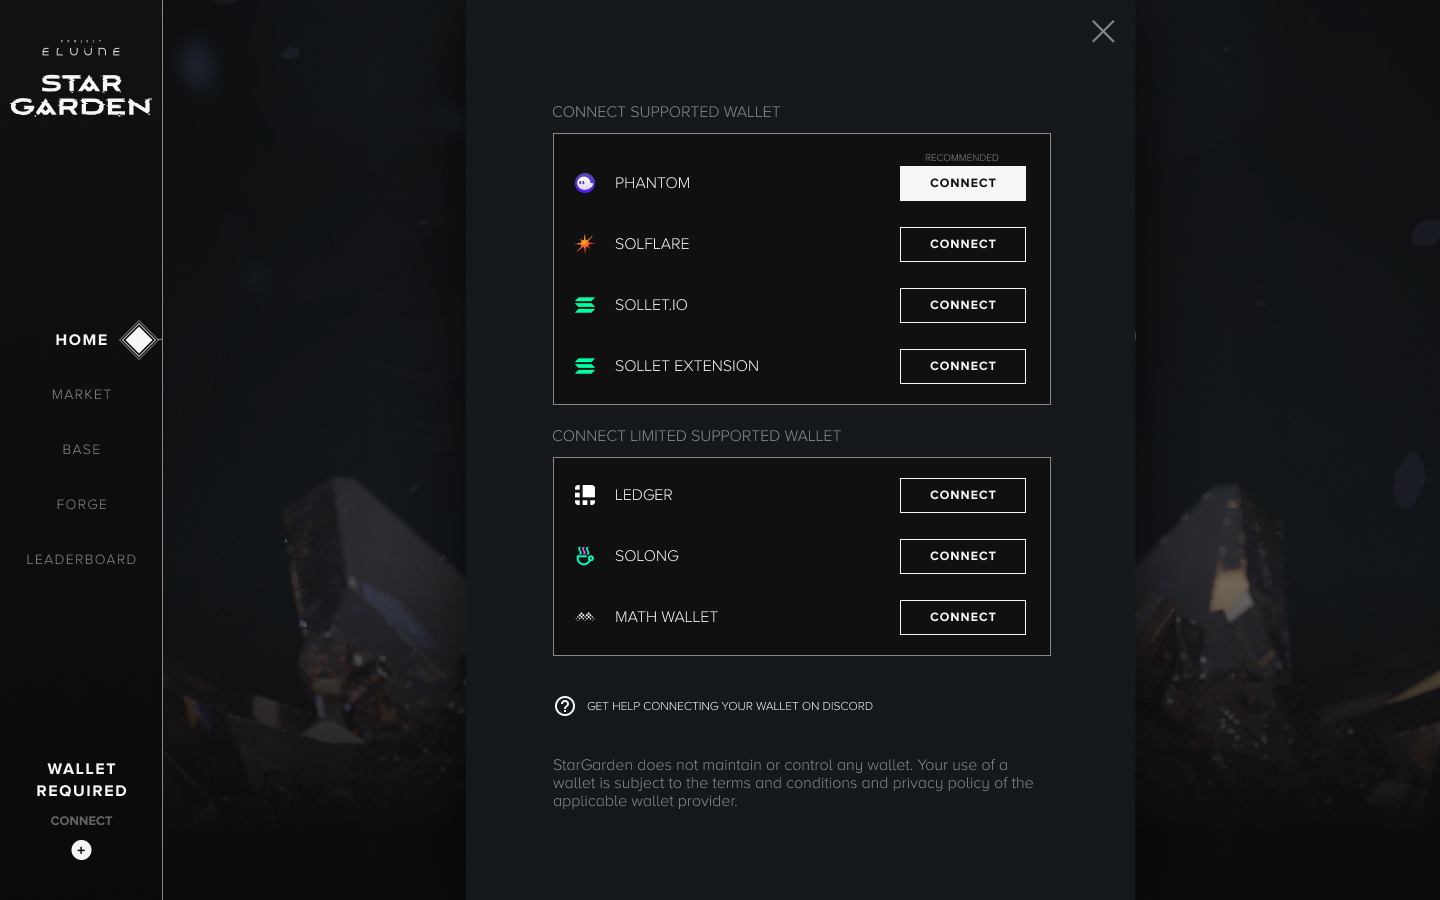The height and width of the screenshot is (900, 1440).
Task: Open the Leaderboard section
Action: [x=82, y=560]
